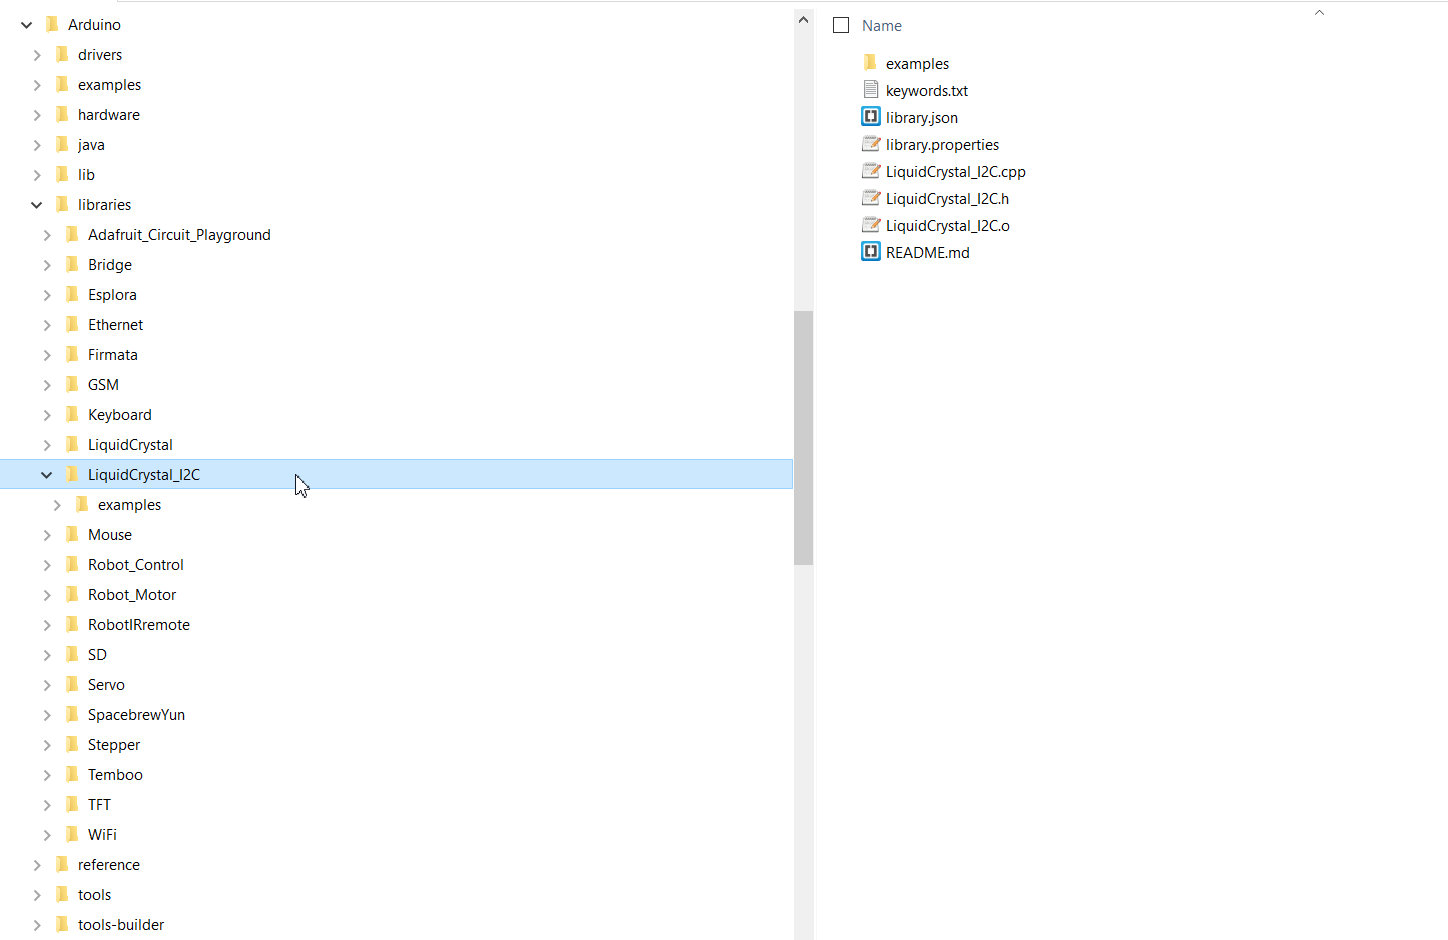Select the LiquidCrystal_I2C.cpp file name

pos(956,171)
